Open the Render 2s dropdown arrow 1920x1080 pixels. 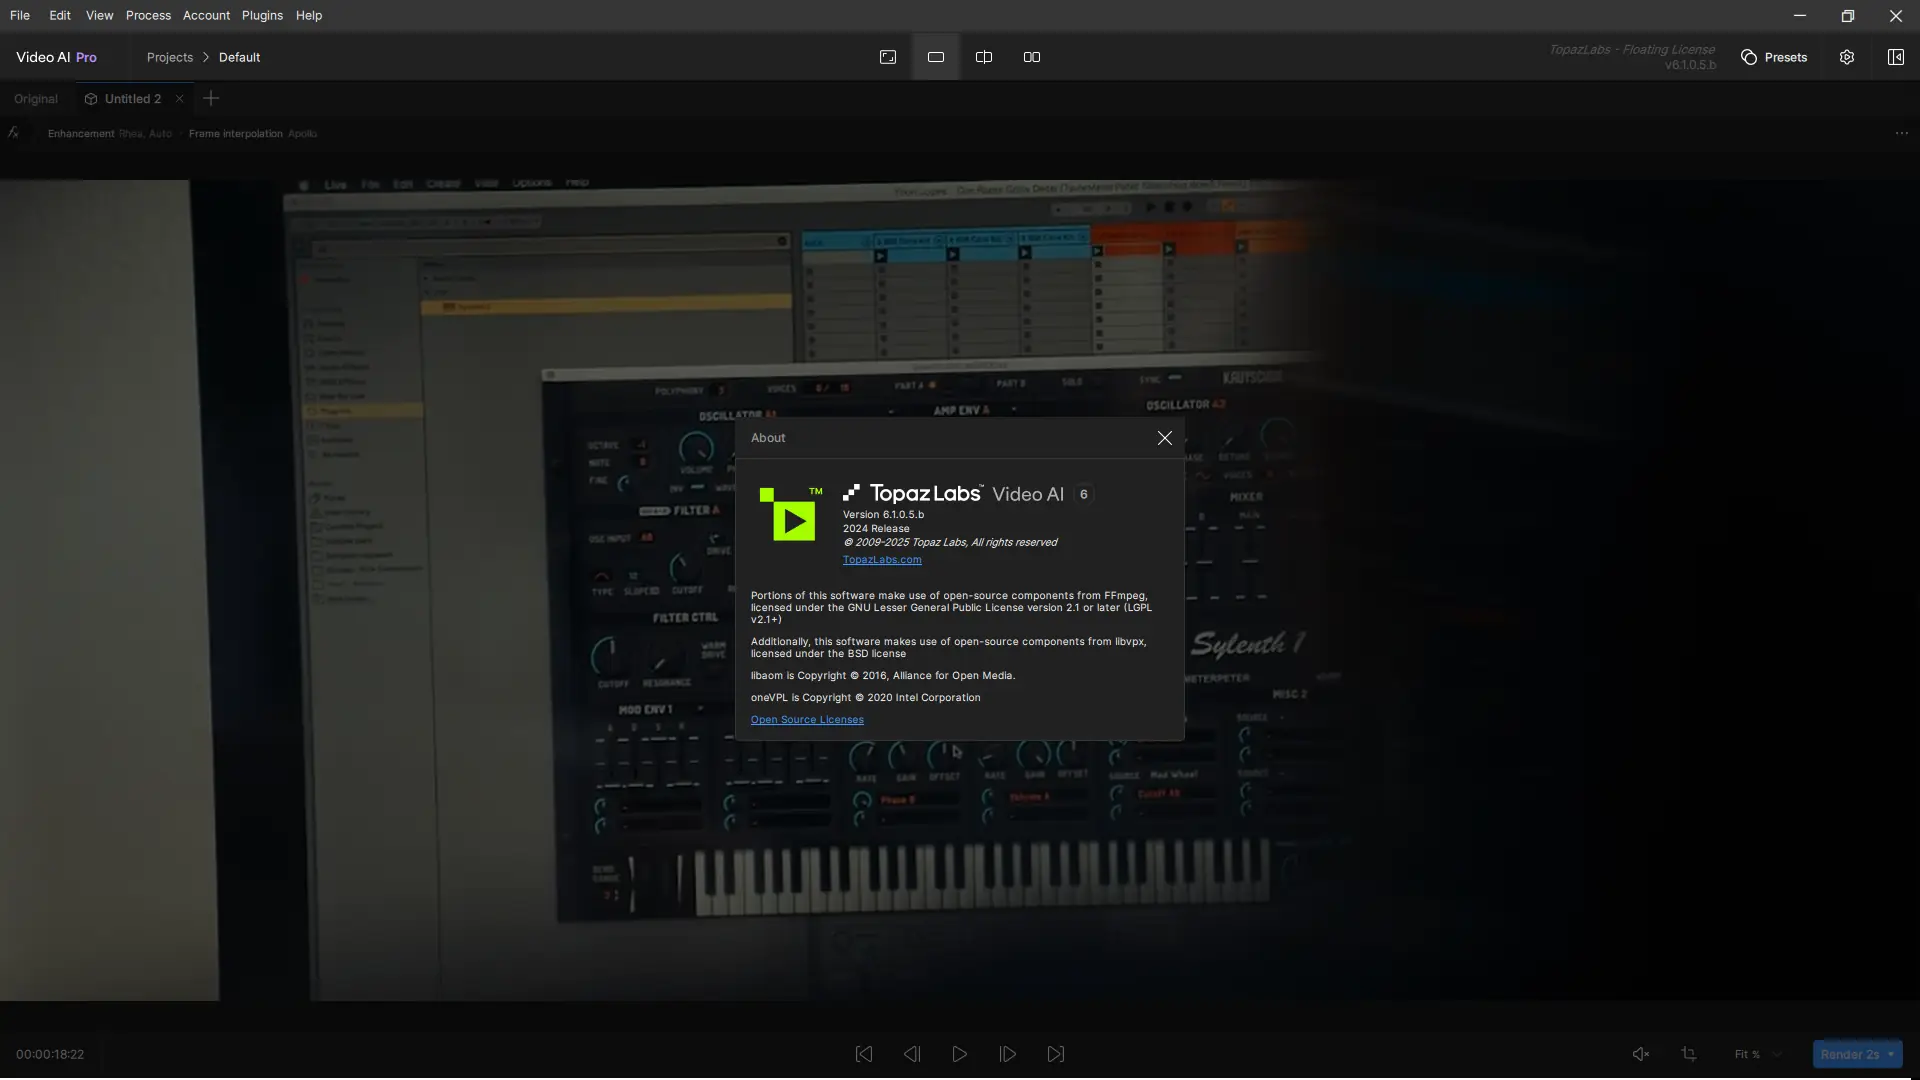pyautogui.click(x=1891, y=1054)
